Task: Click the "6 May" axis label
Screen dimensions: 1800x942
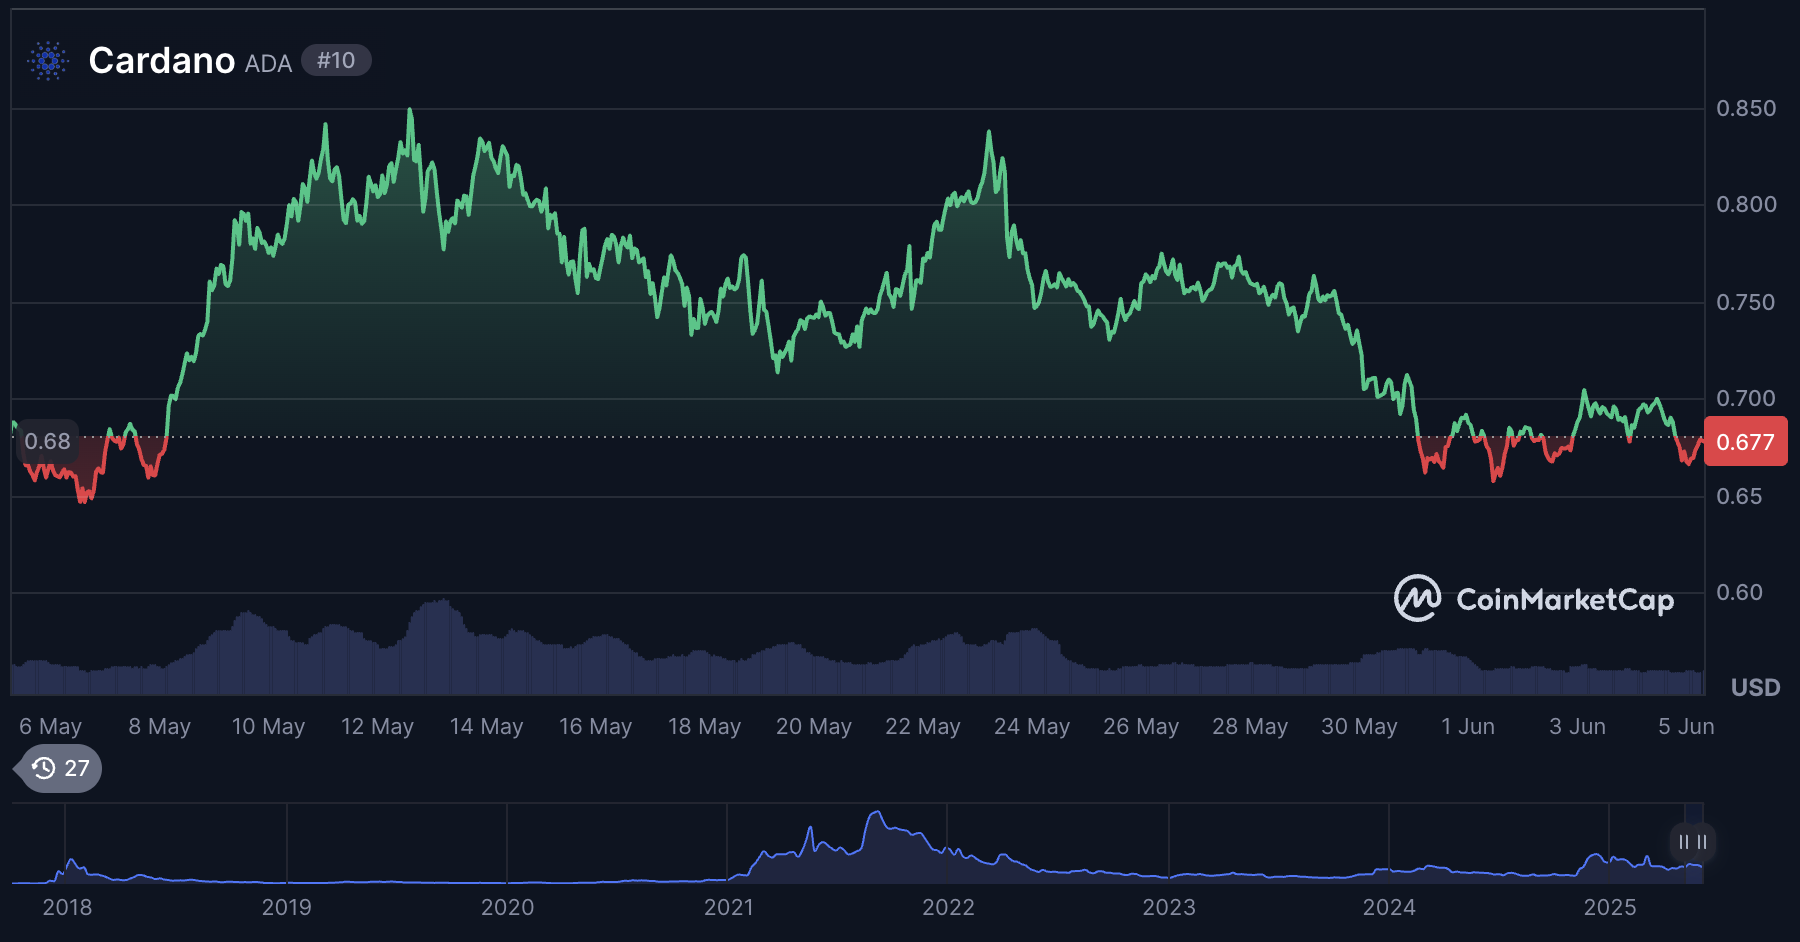Action: coord(50,726)
